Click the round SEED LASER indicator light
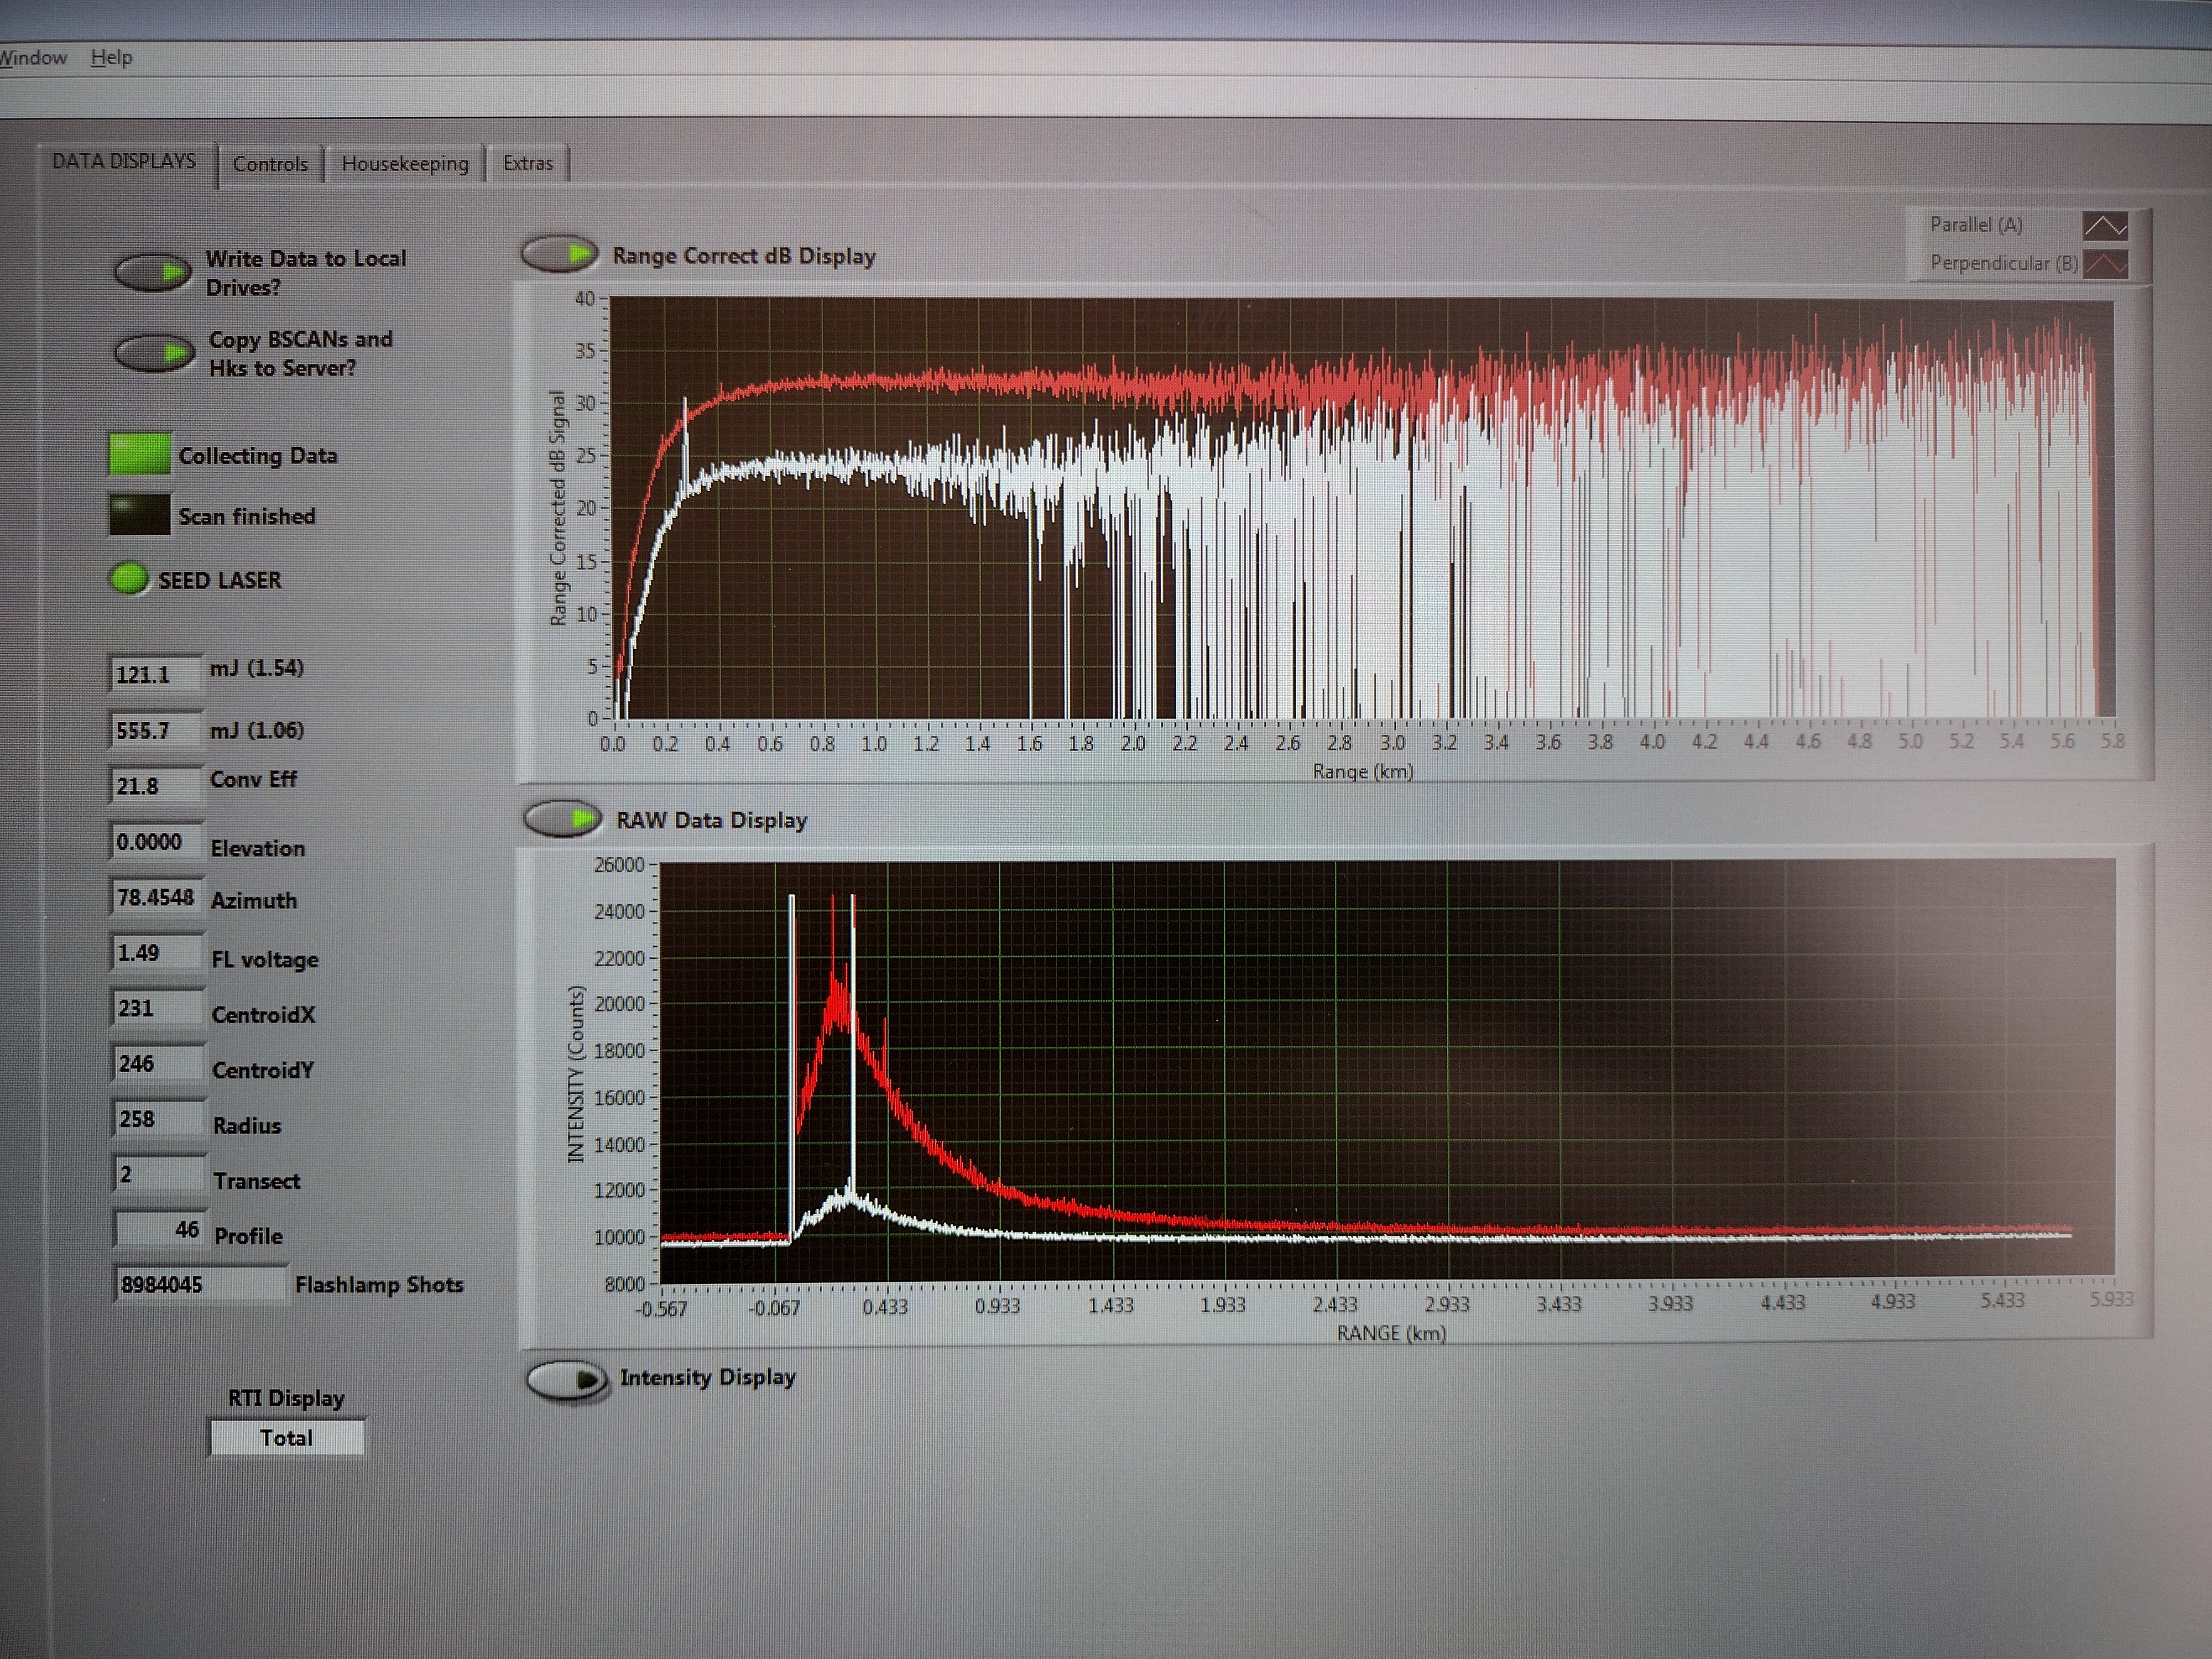This screenshot has width=2212, height=1659. [129, 579]
